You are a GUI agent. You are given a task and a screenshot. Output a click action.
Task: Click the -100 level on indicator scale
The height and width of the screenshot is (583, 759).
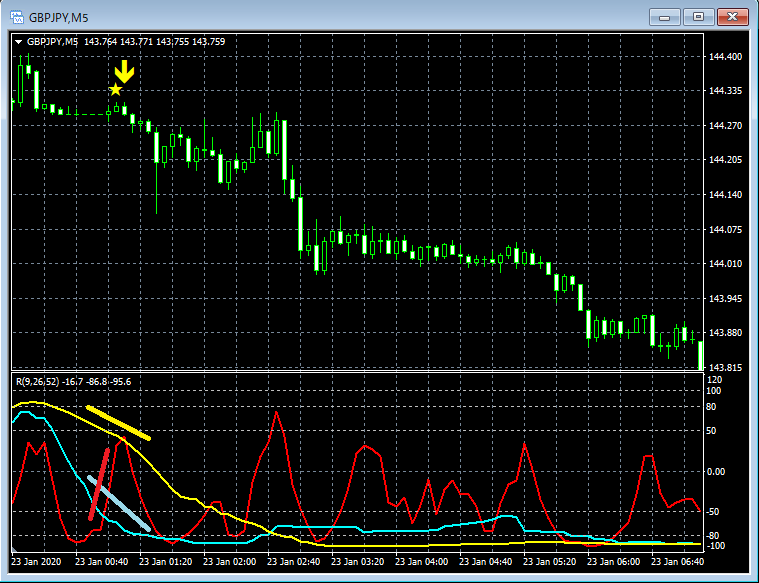coord(715,545)
